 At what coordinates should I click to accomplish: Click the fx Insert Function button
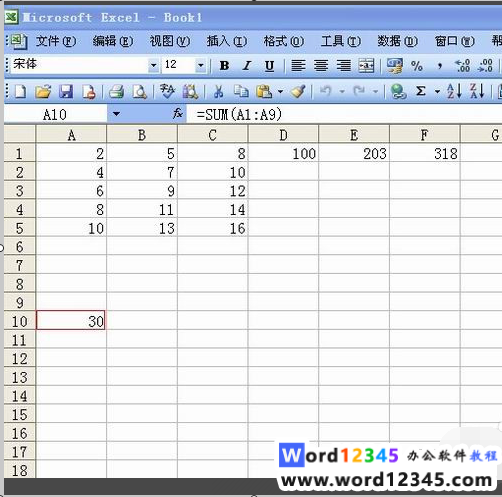click(178, 114)
